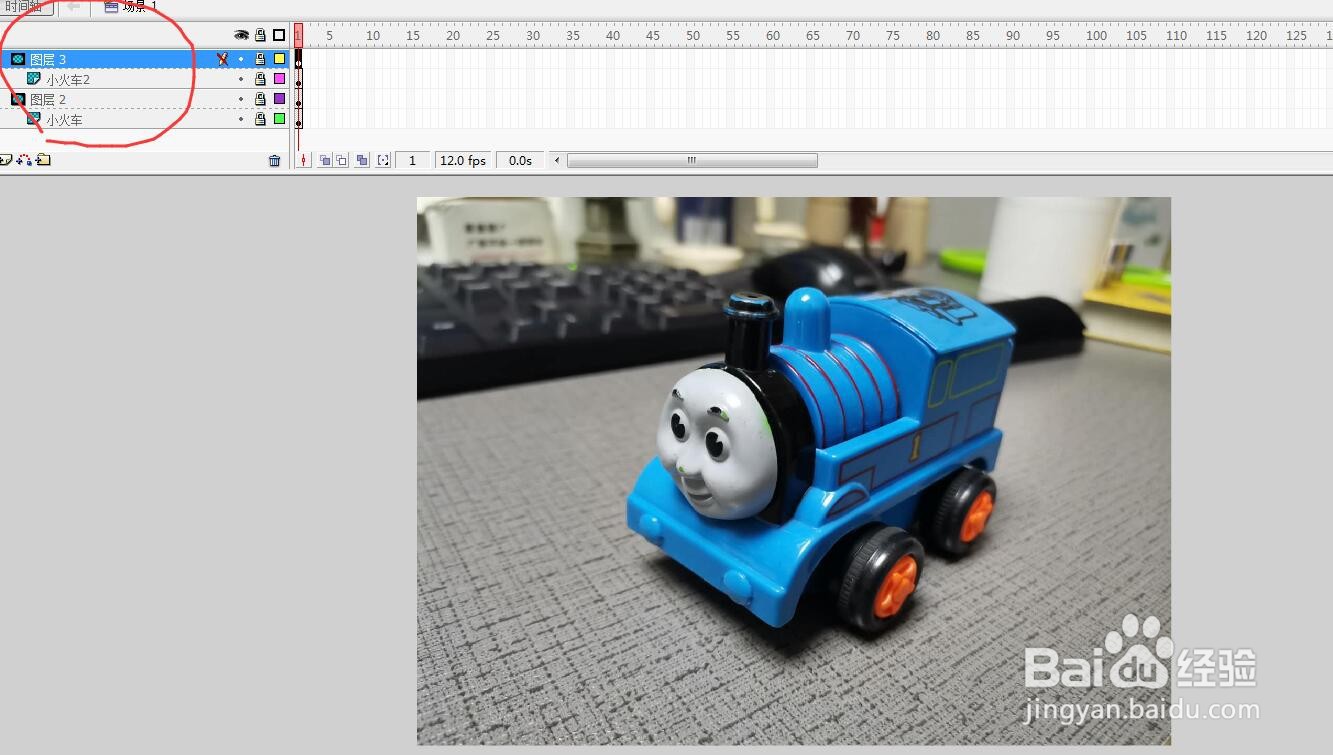Image resolution: width=1333 pixels, height=755 pixels.
Task: Click the 12.0 fps frame rate field
Action: 463,160
